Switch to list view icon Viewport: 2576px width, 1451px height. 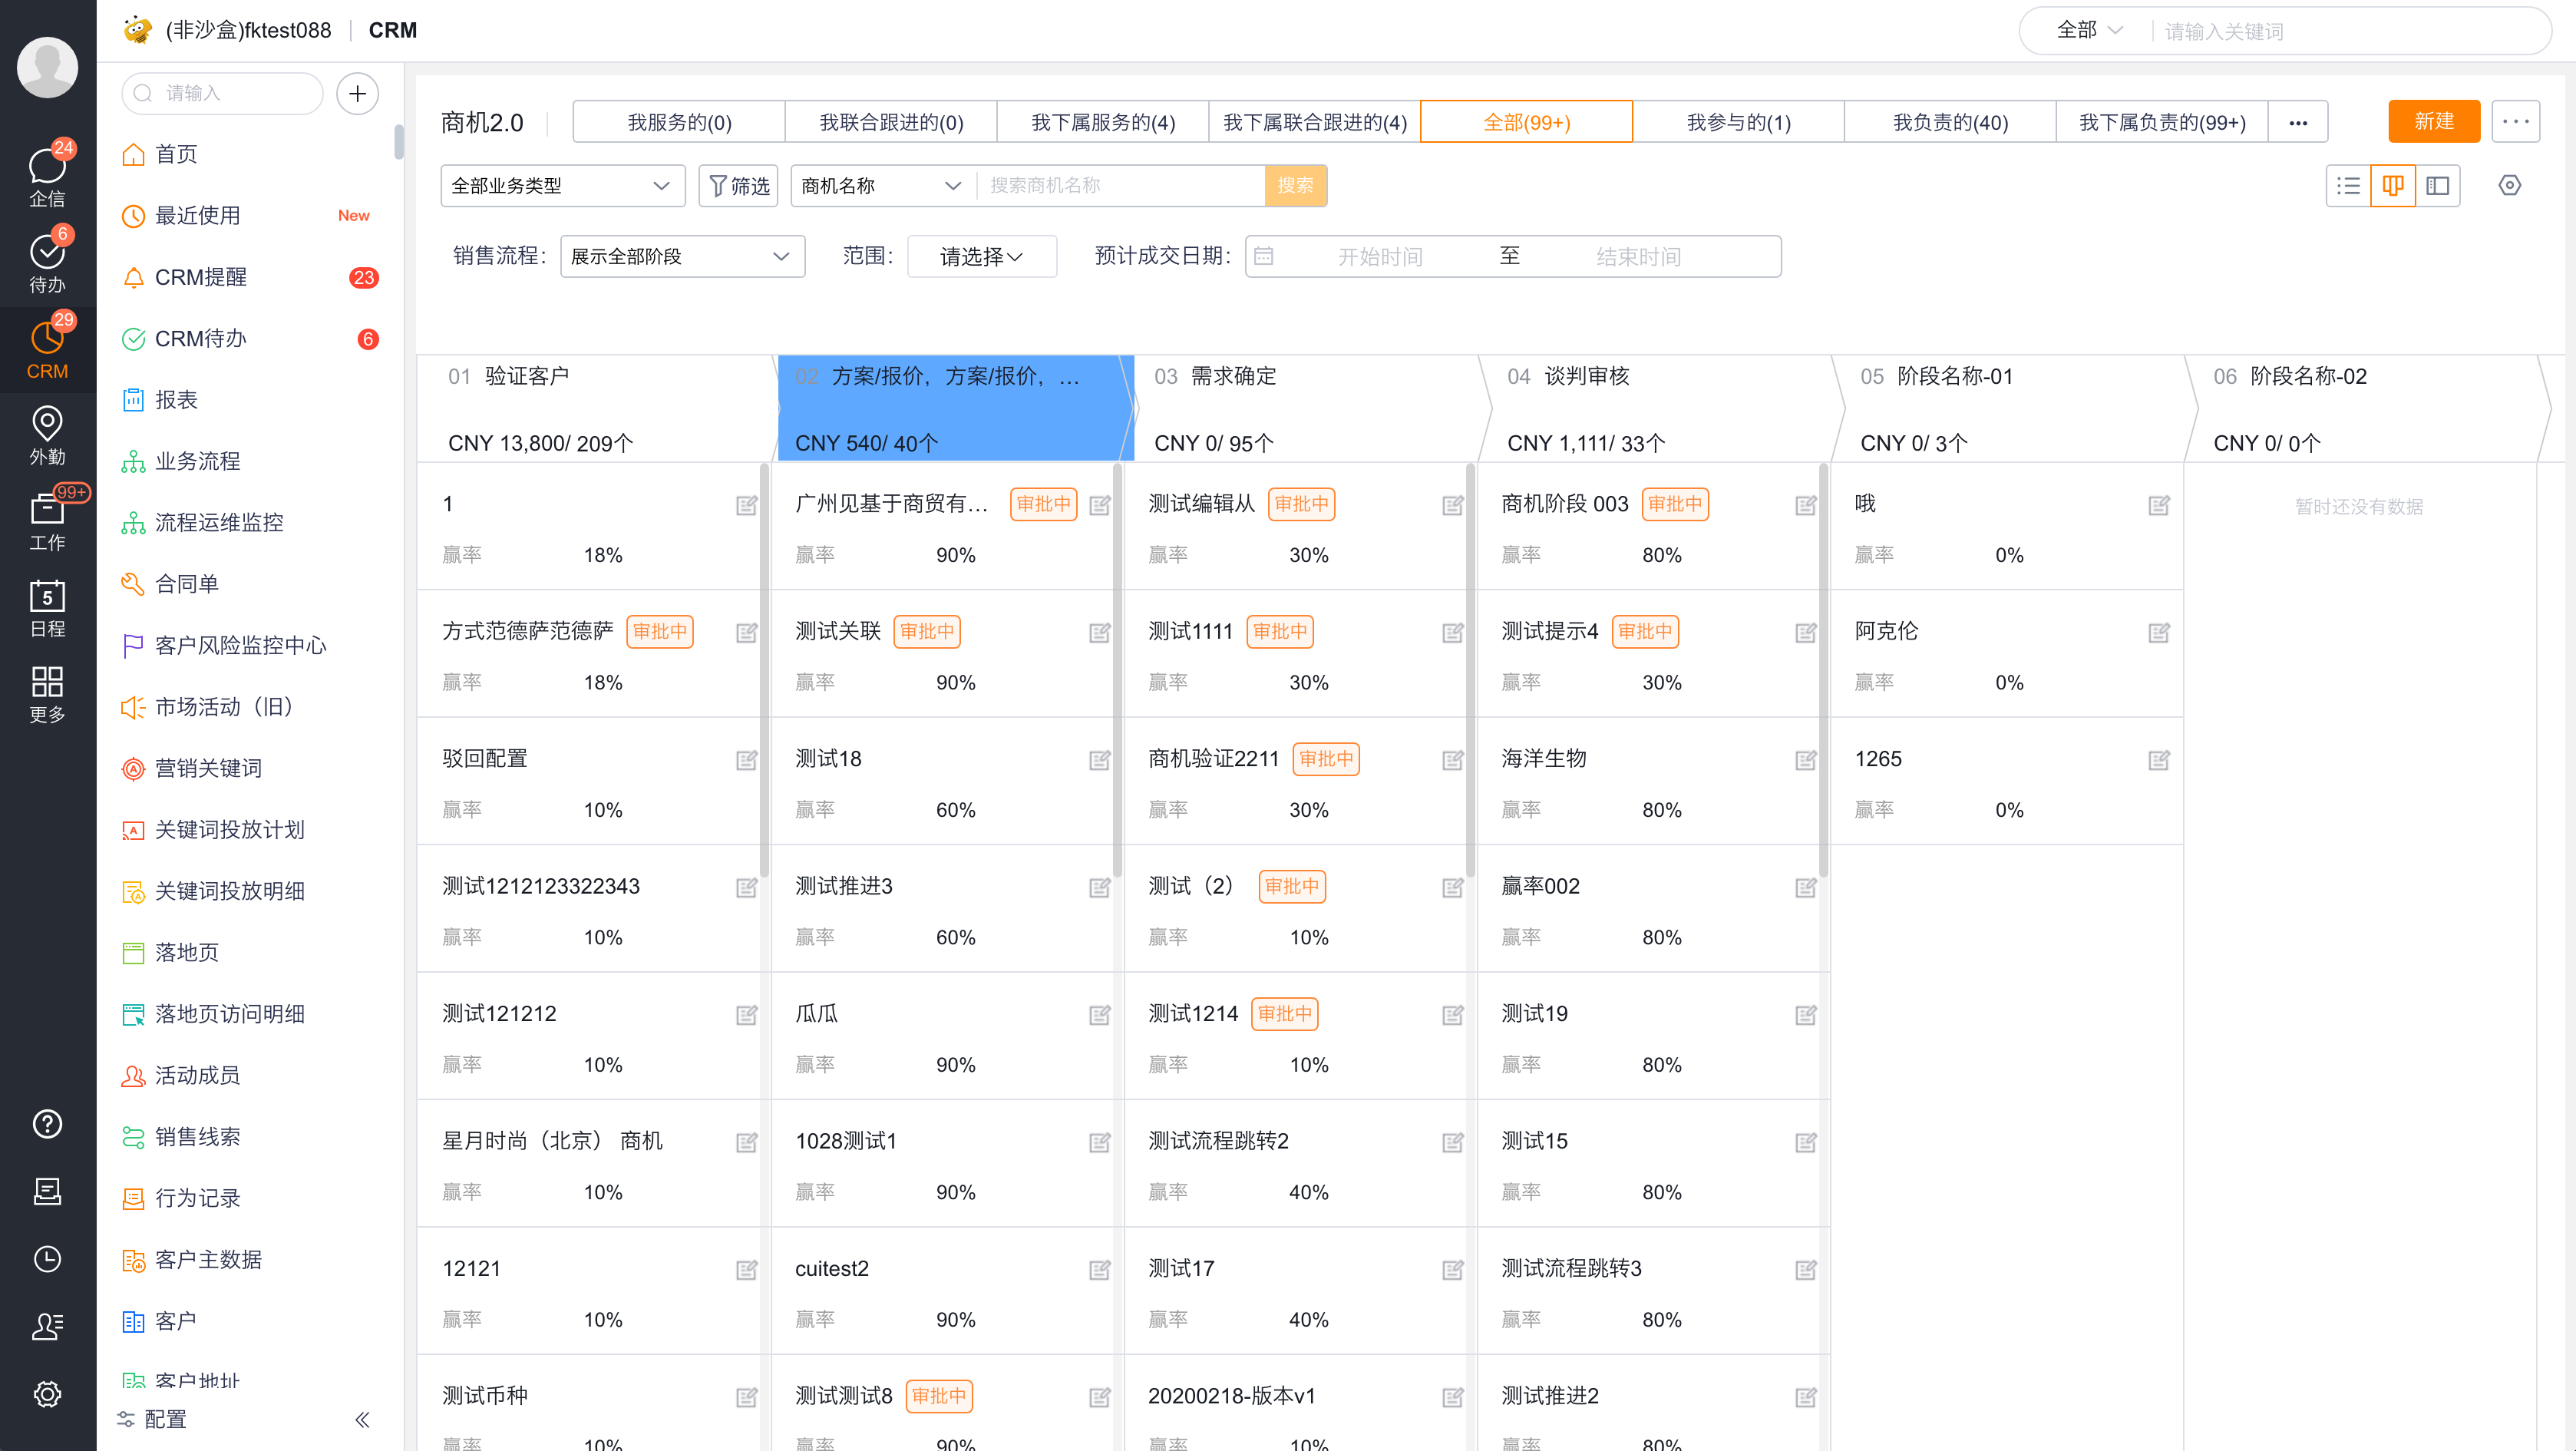click(x=2348, y=185)
